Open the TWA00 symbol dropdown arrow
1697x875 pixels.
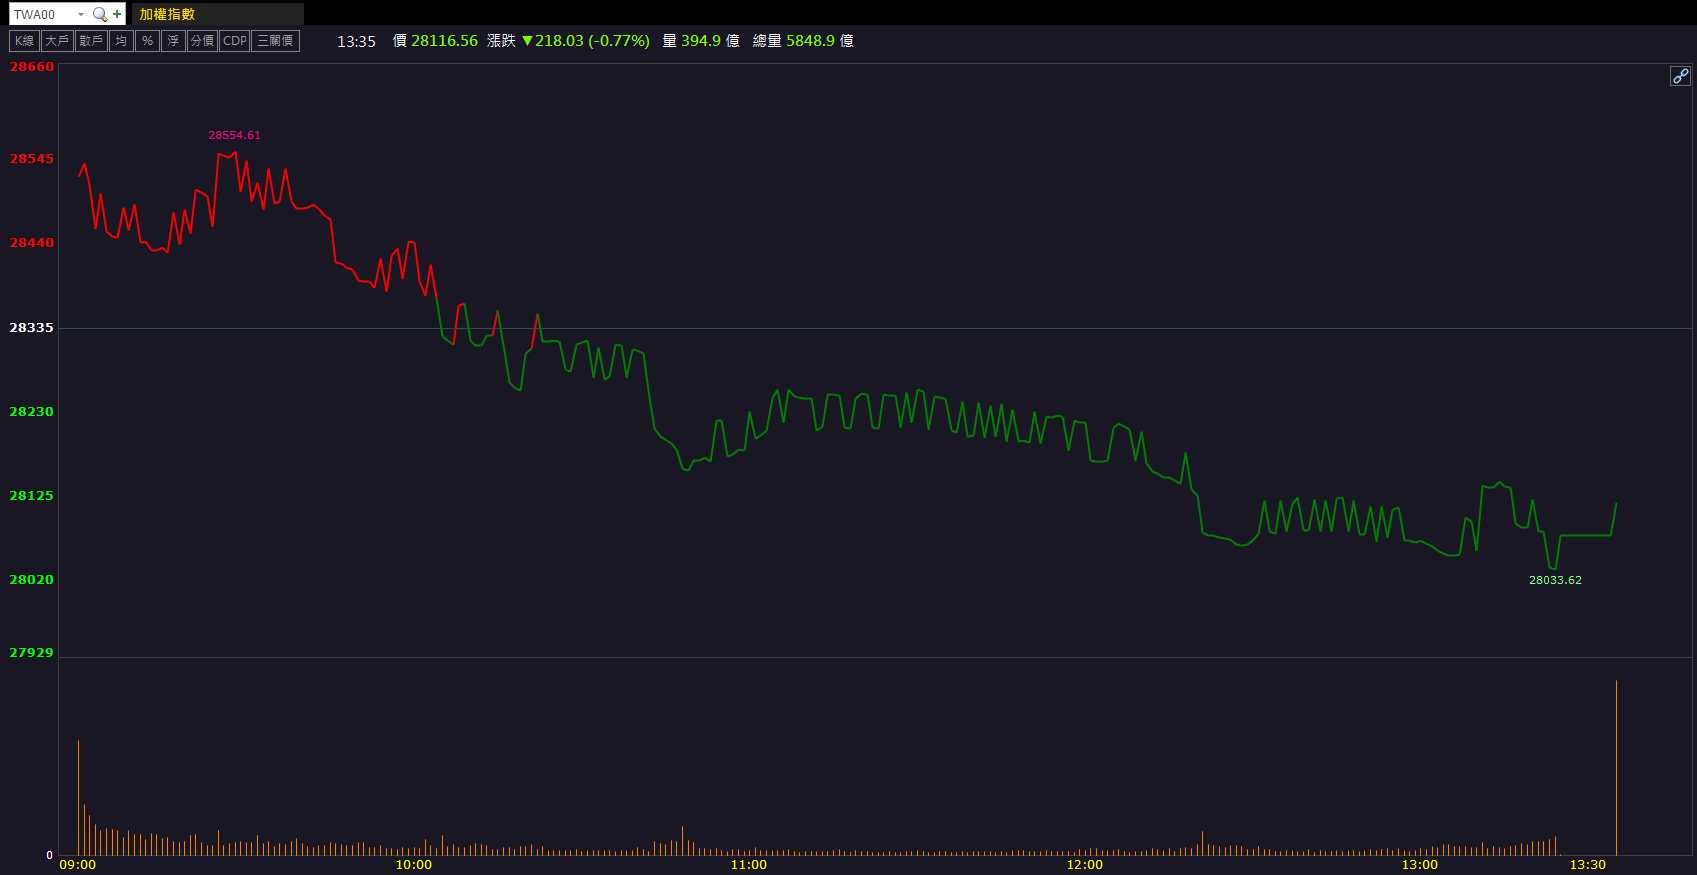[81, 14]
